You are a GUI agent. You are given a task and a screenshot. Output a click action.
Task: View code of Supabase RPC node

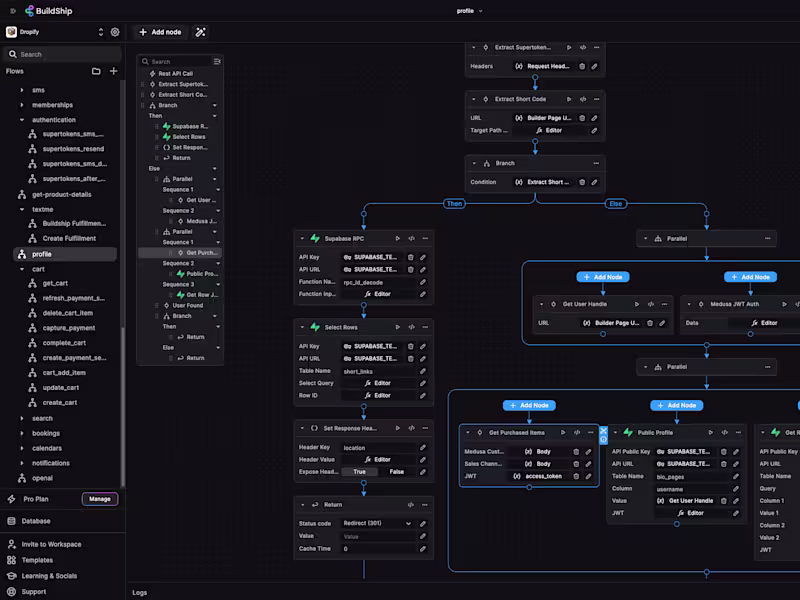pyautogui.click(x=411, y=238)
